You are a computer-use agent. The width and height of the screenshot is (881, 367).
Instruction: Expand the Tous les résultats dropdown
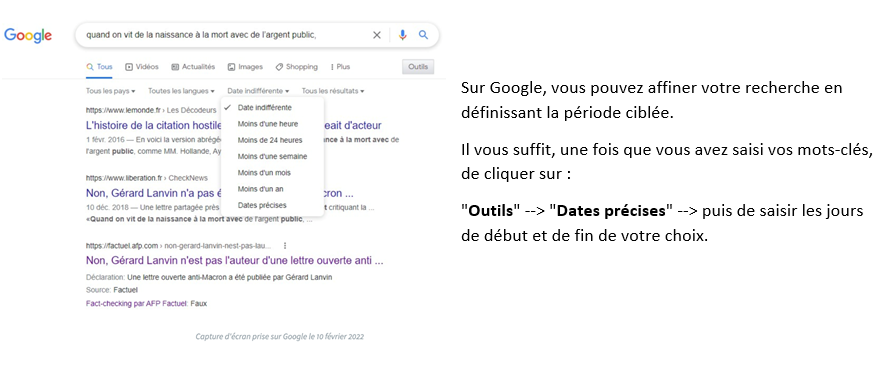coord(333,90)
